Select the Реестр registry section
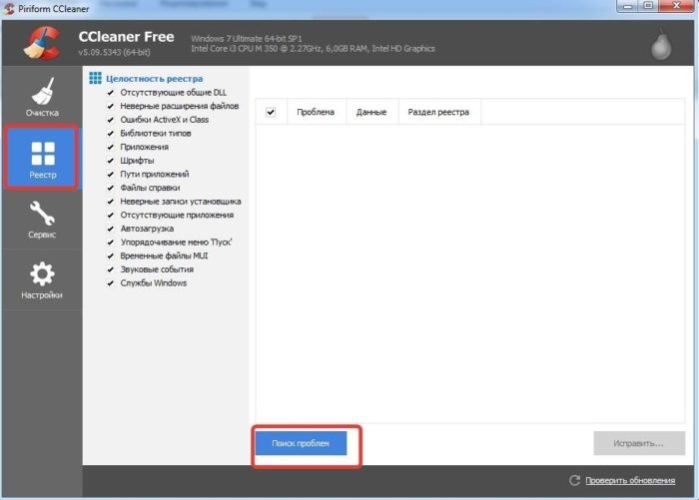 point(42,159)
